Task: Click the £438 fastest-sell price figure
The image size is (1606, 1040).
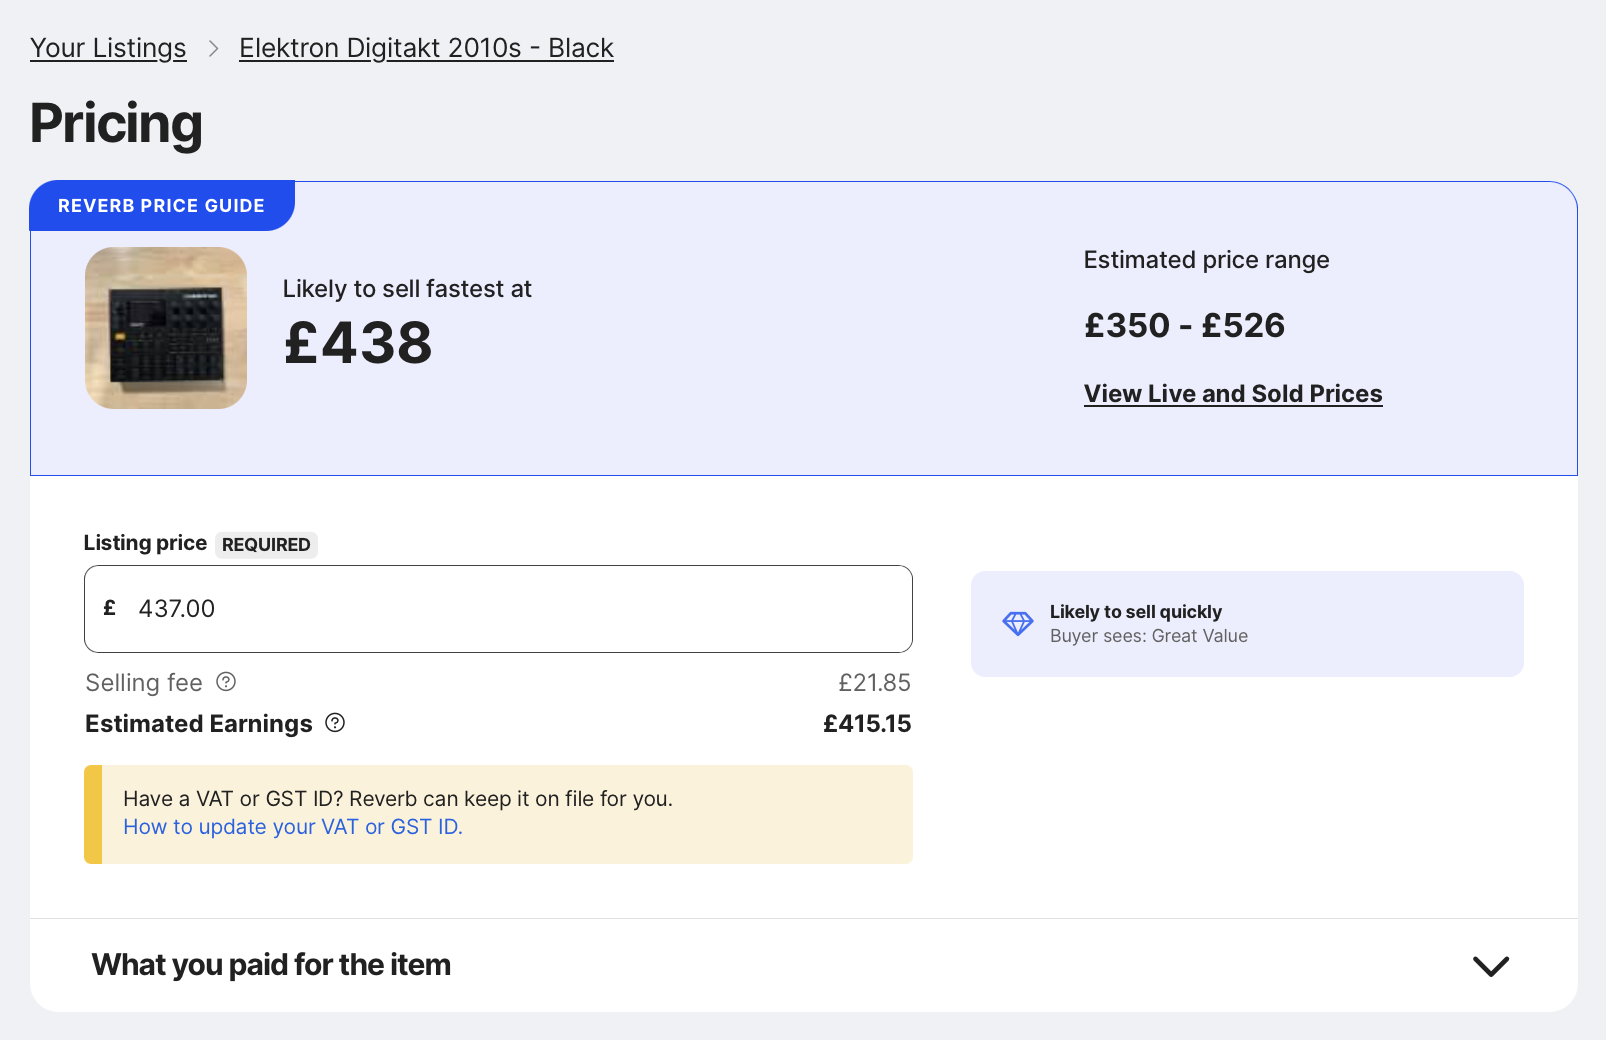Action: pos(357,344)
